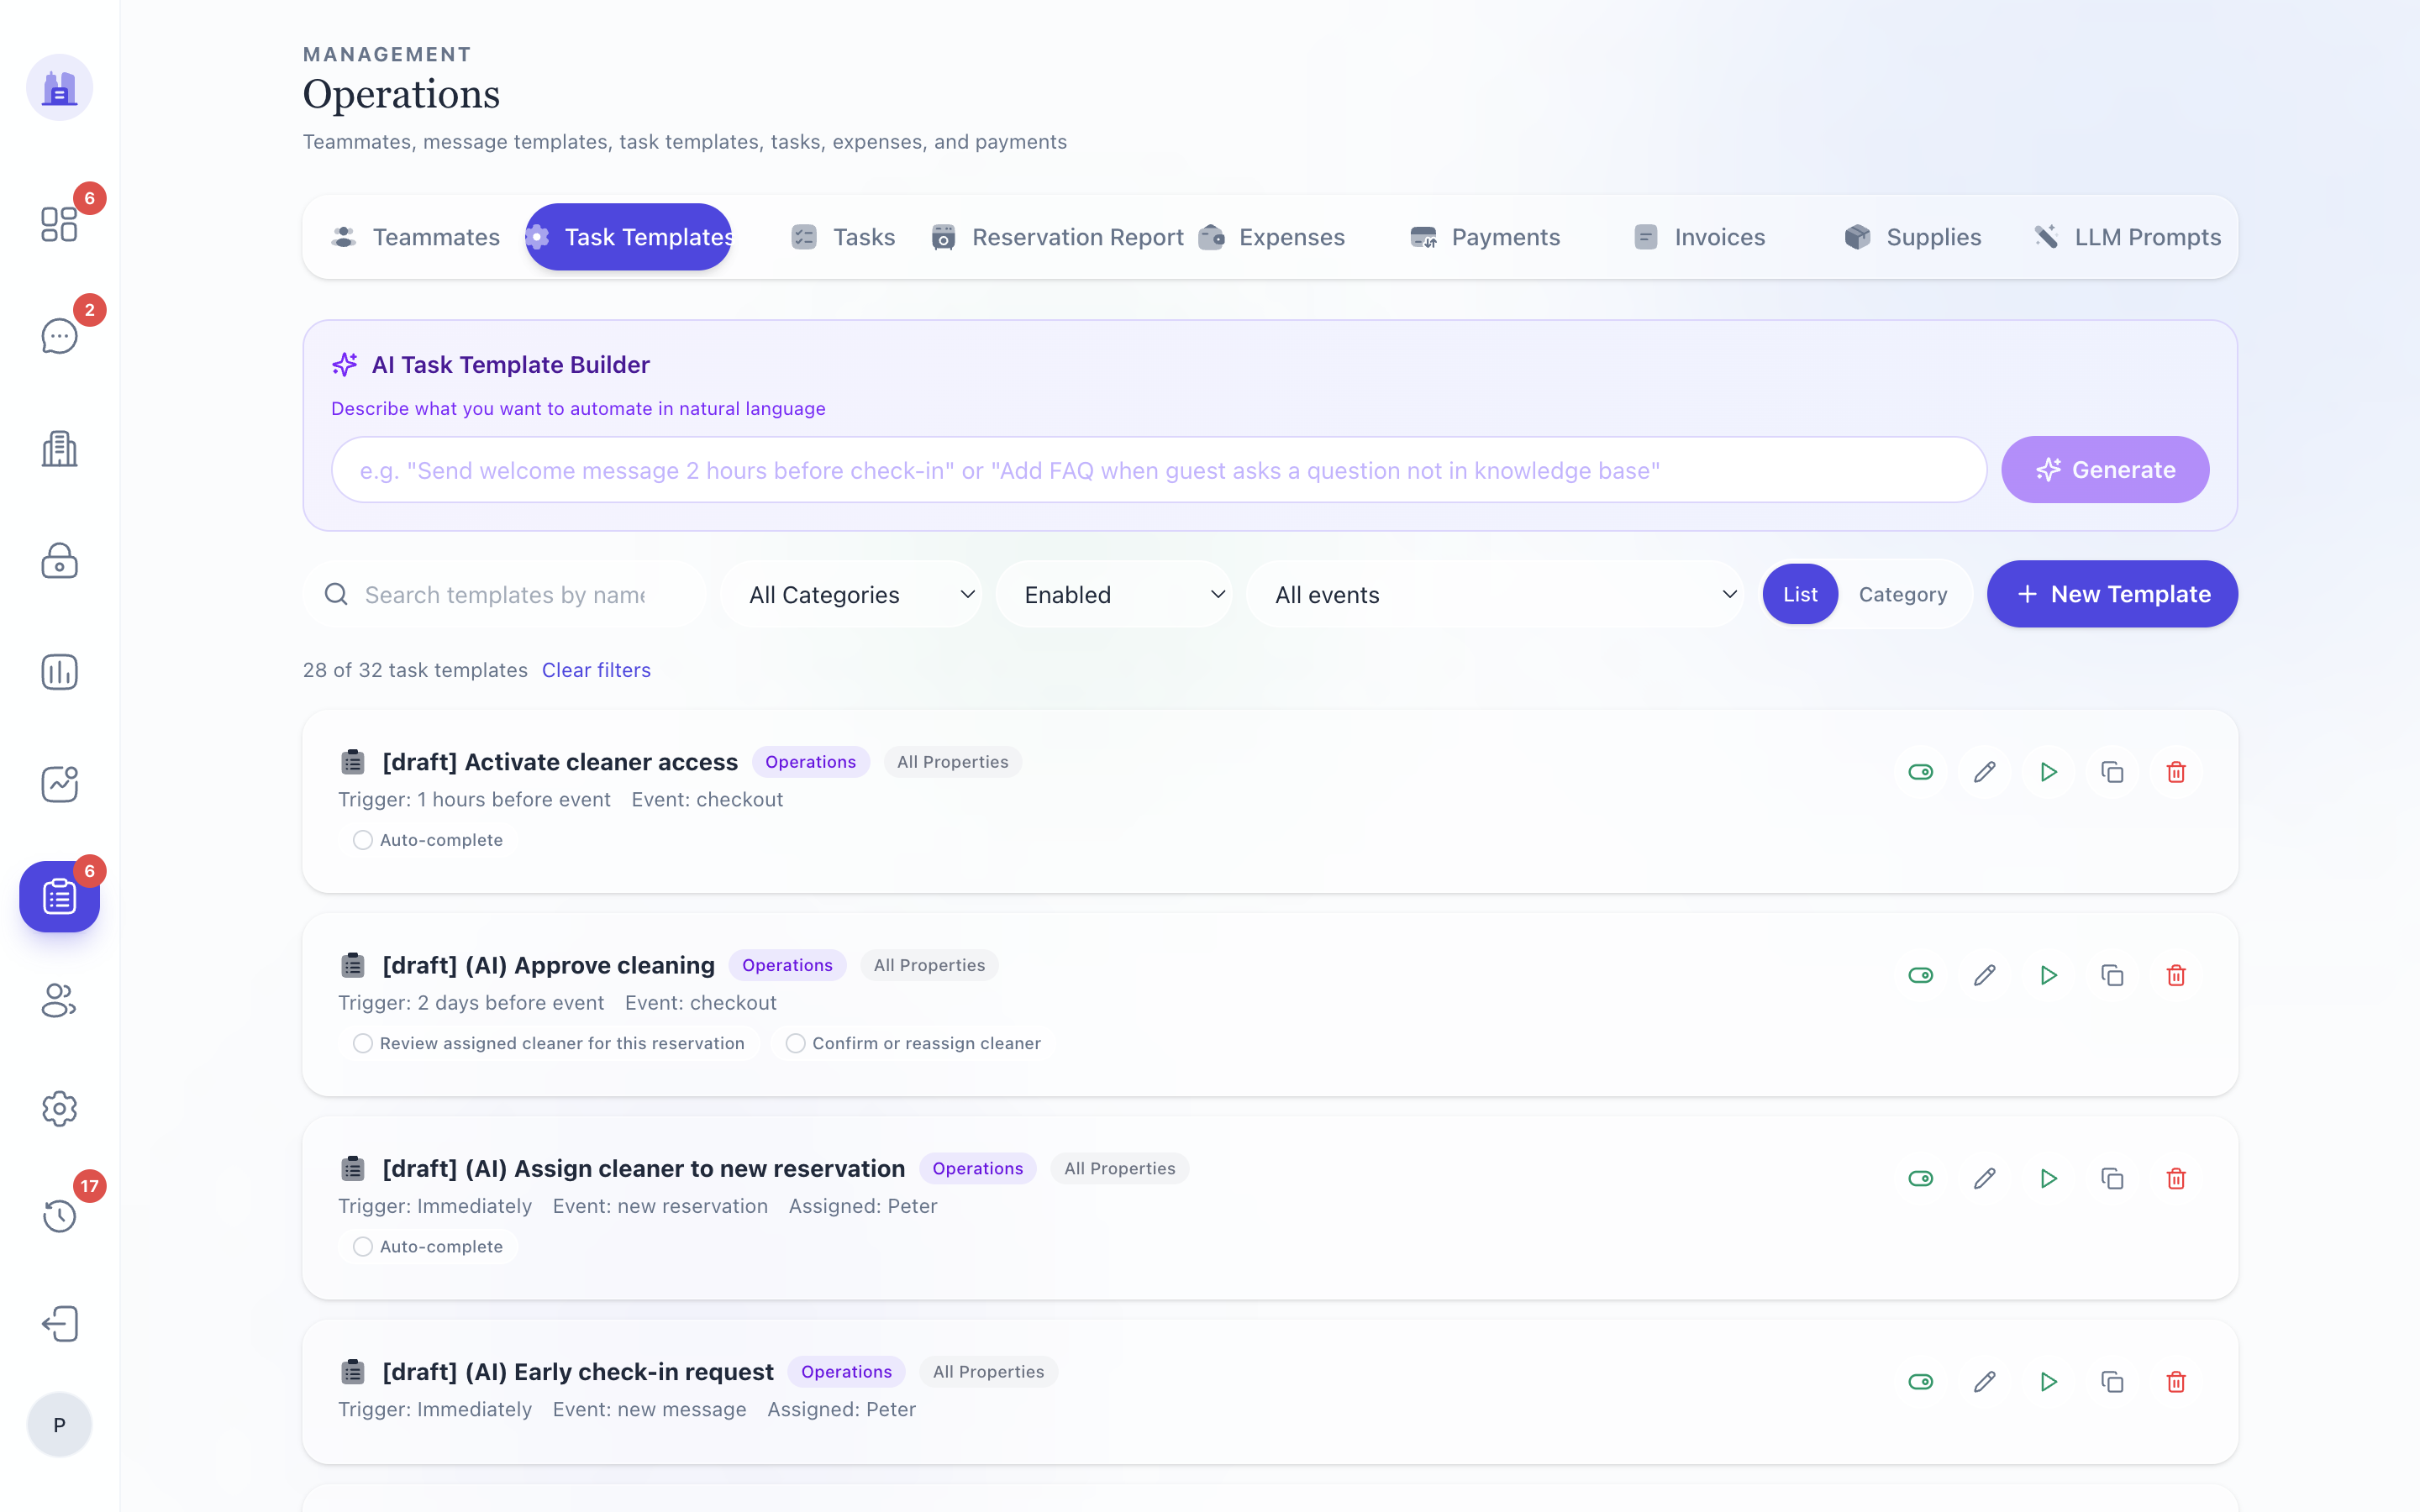Run the Assign cleaner to new reservation template
The height and width of the screenshot is (1512, 2420).
(x=2048, y=1178)
